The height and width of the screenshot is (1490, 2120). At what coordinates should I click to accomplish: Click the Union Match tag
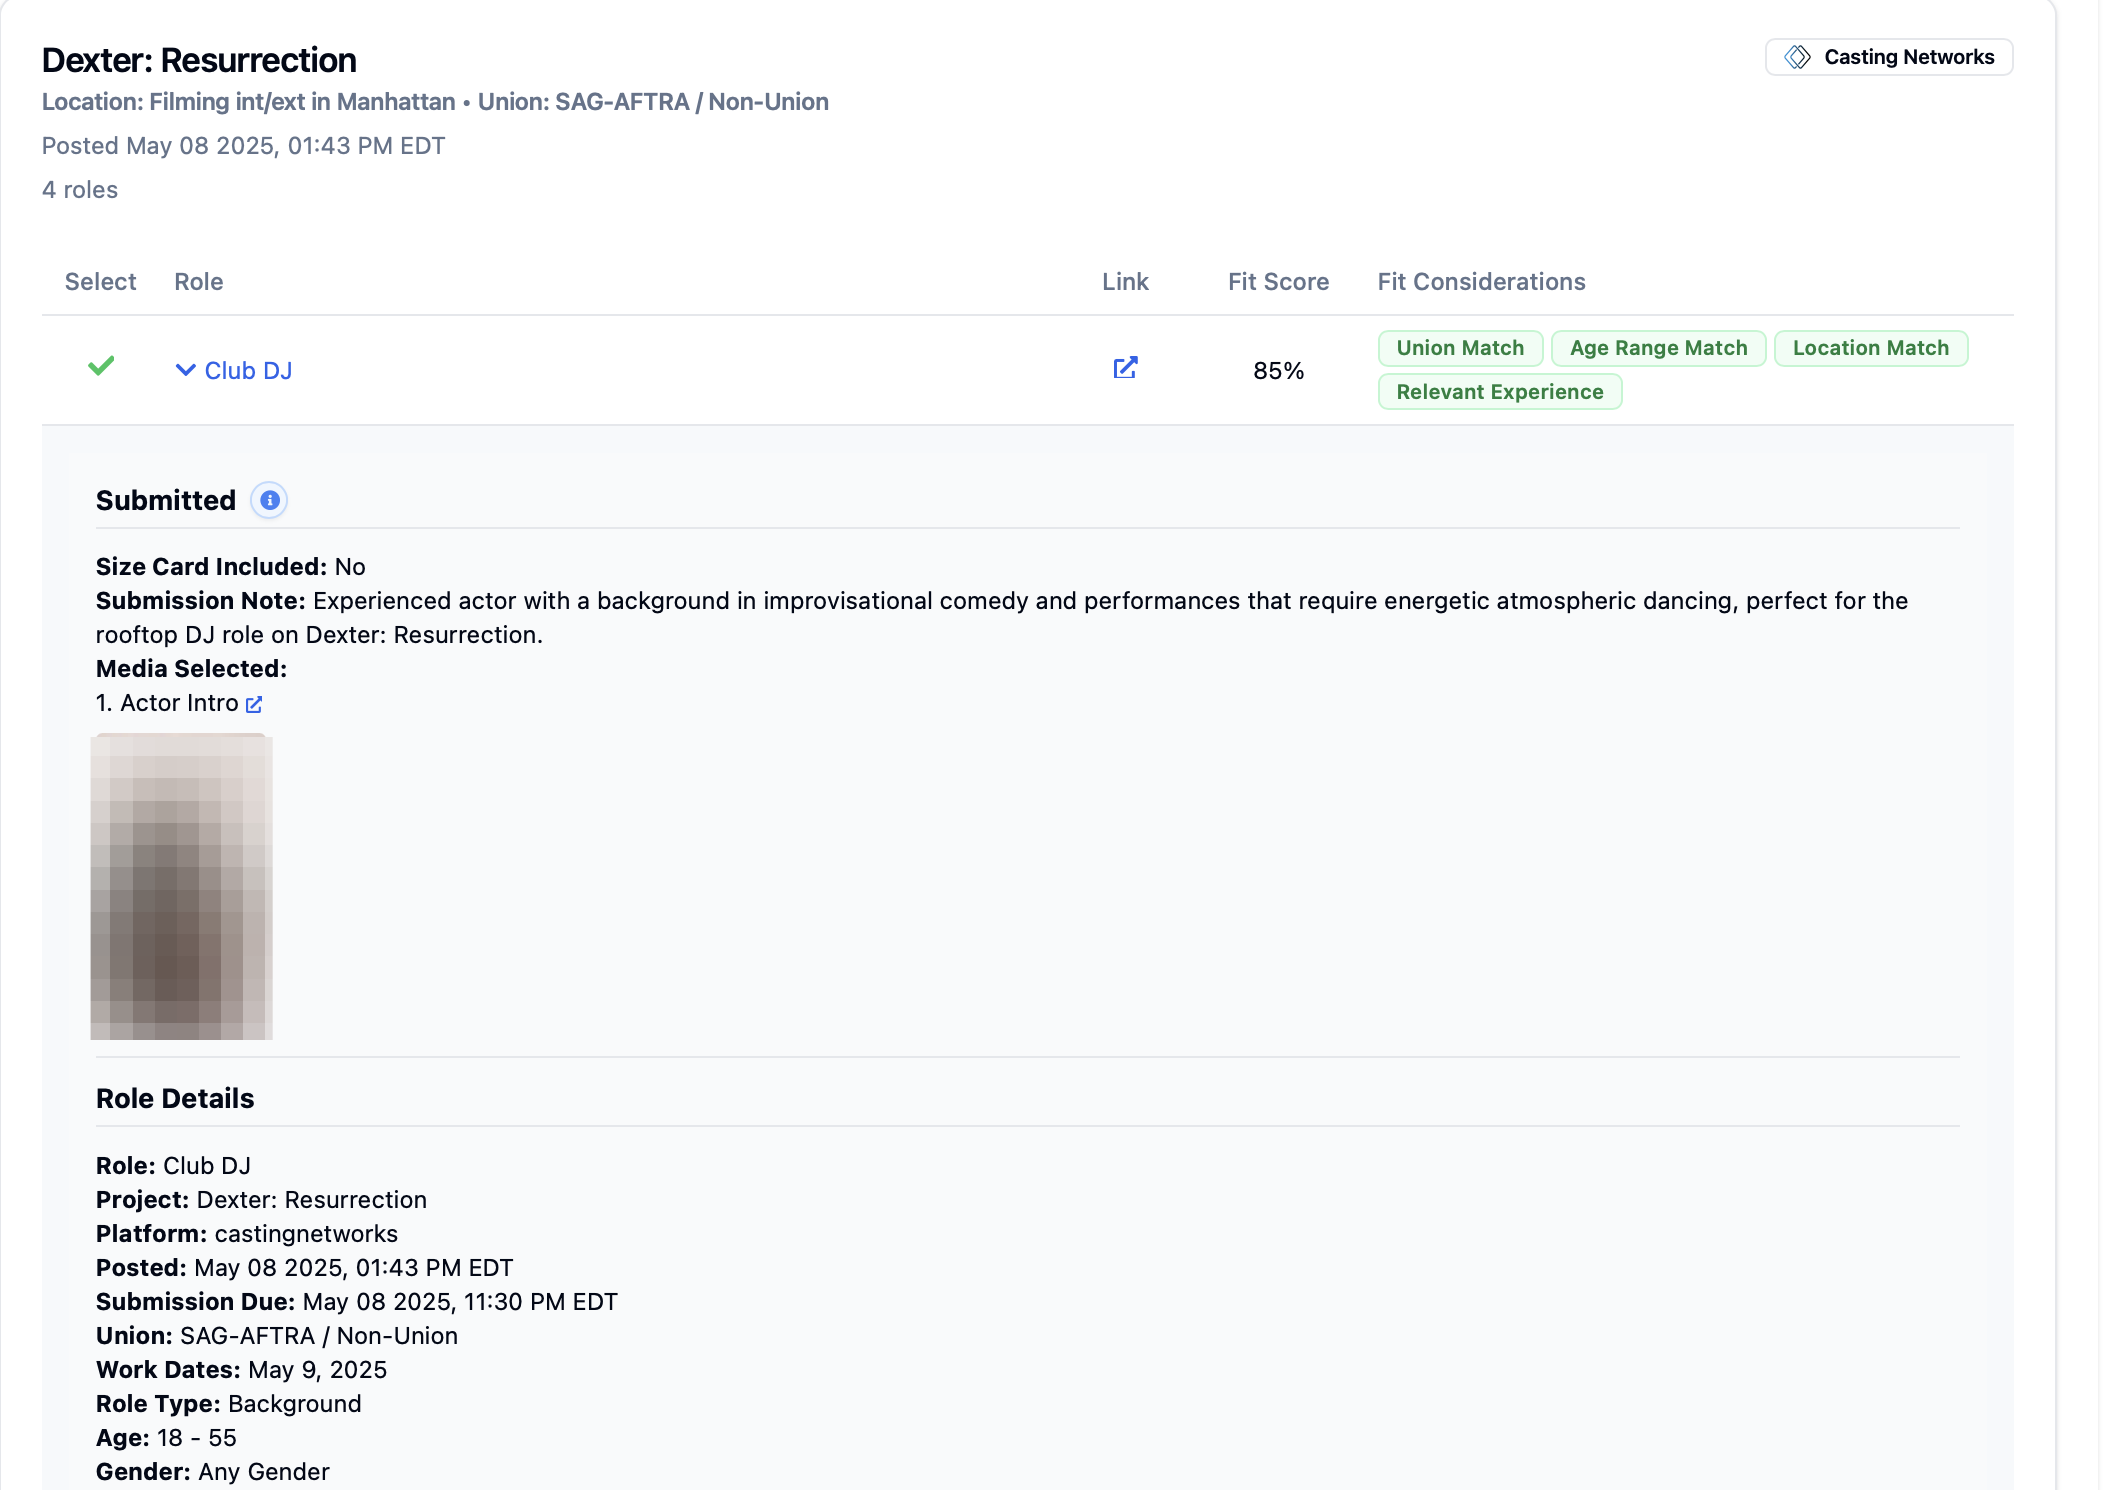pyautogui.click(x=1459, y=348)
